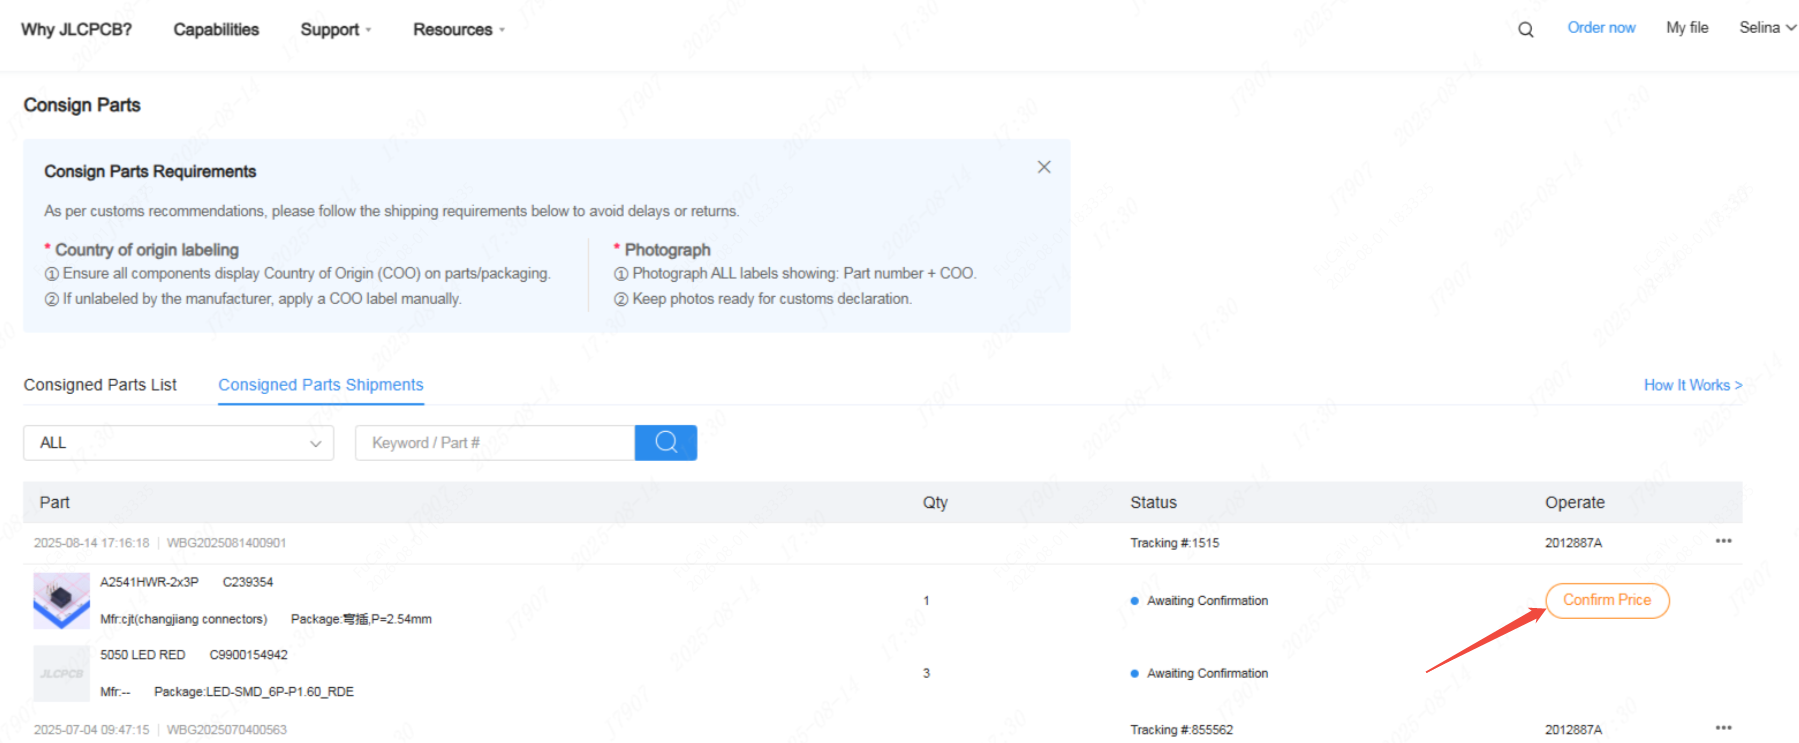Click order number WBG2025081400901
Viewport: 1799px width, 743px height.
coord(226,543)
